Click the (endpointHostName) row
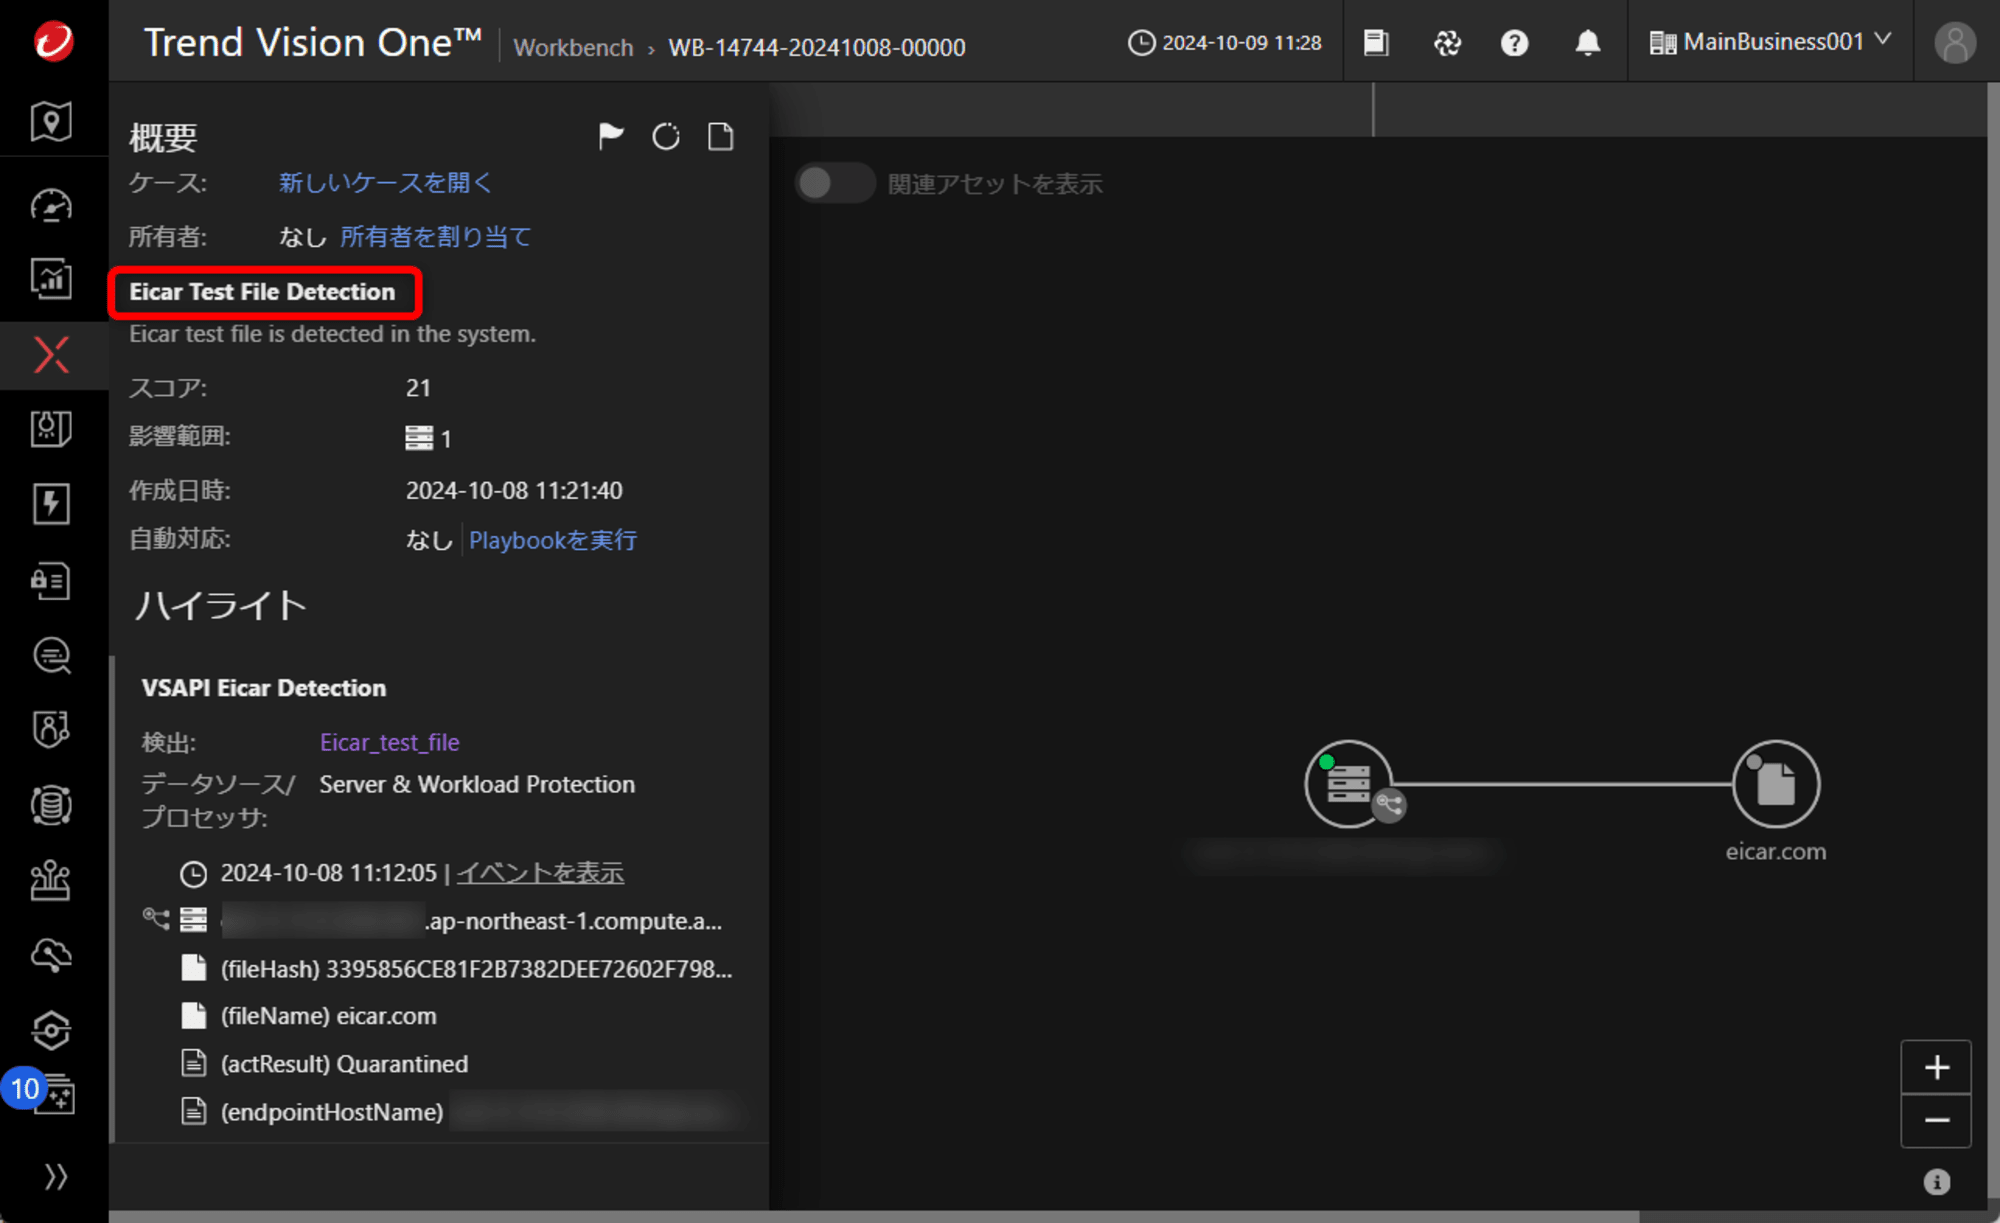 coord(460,1111)
